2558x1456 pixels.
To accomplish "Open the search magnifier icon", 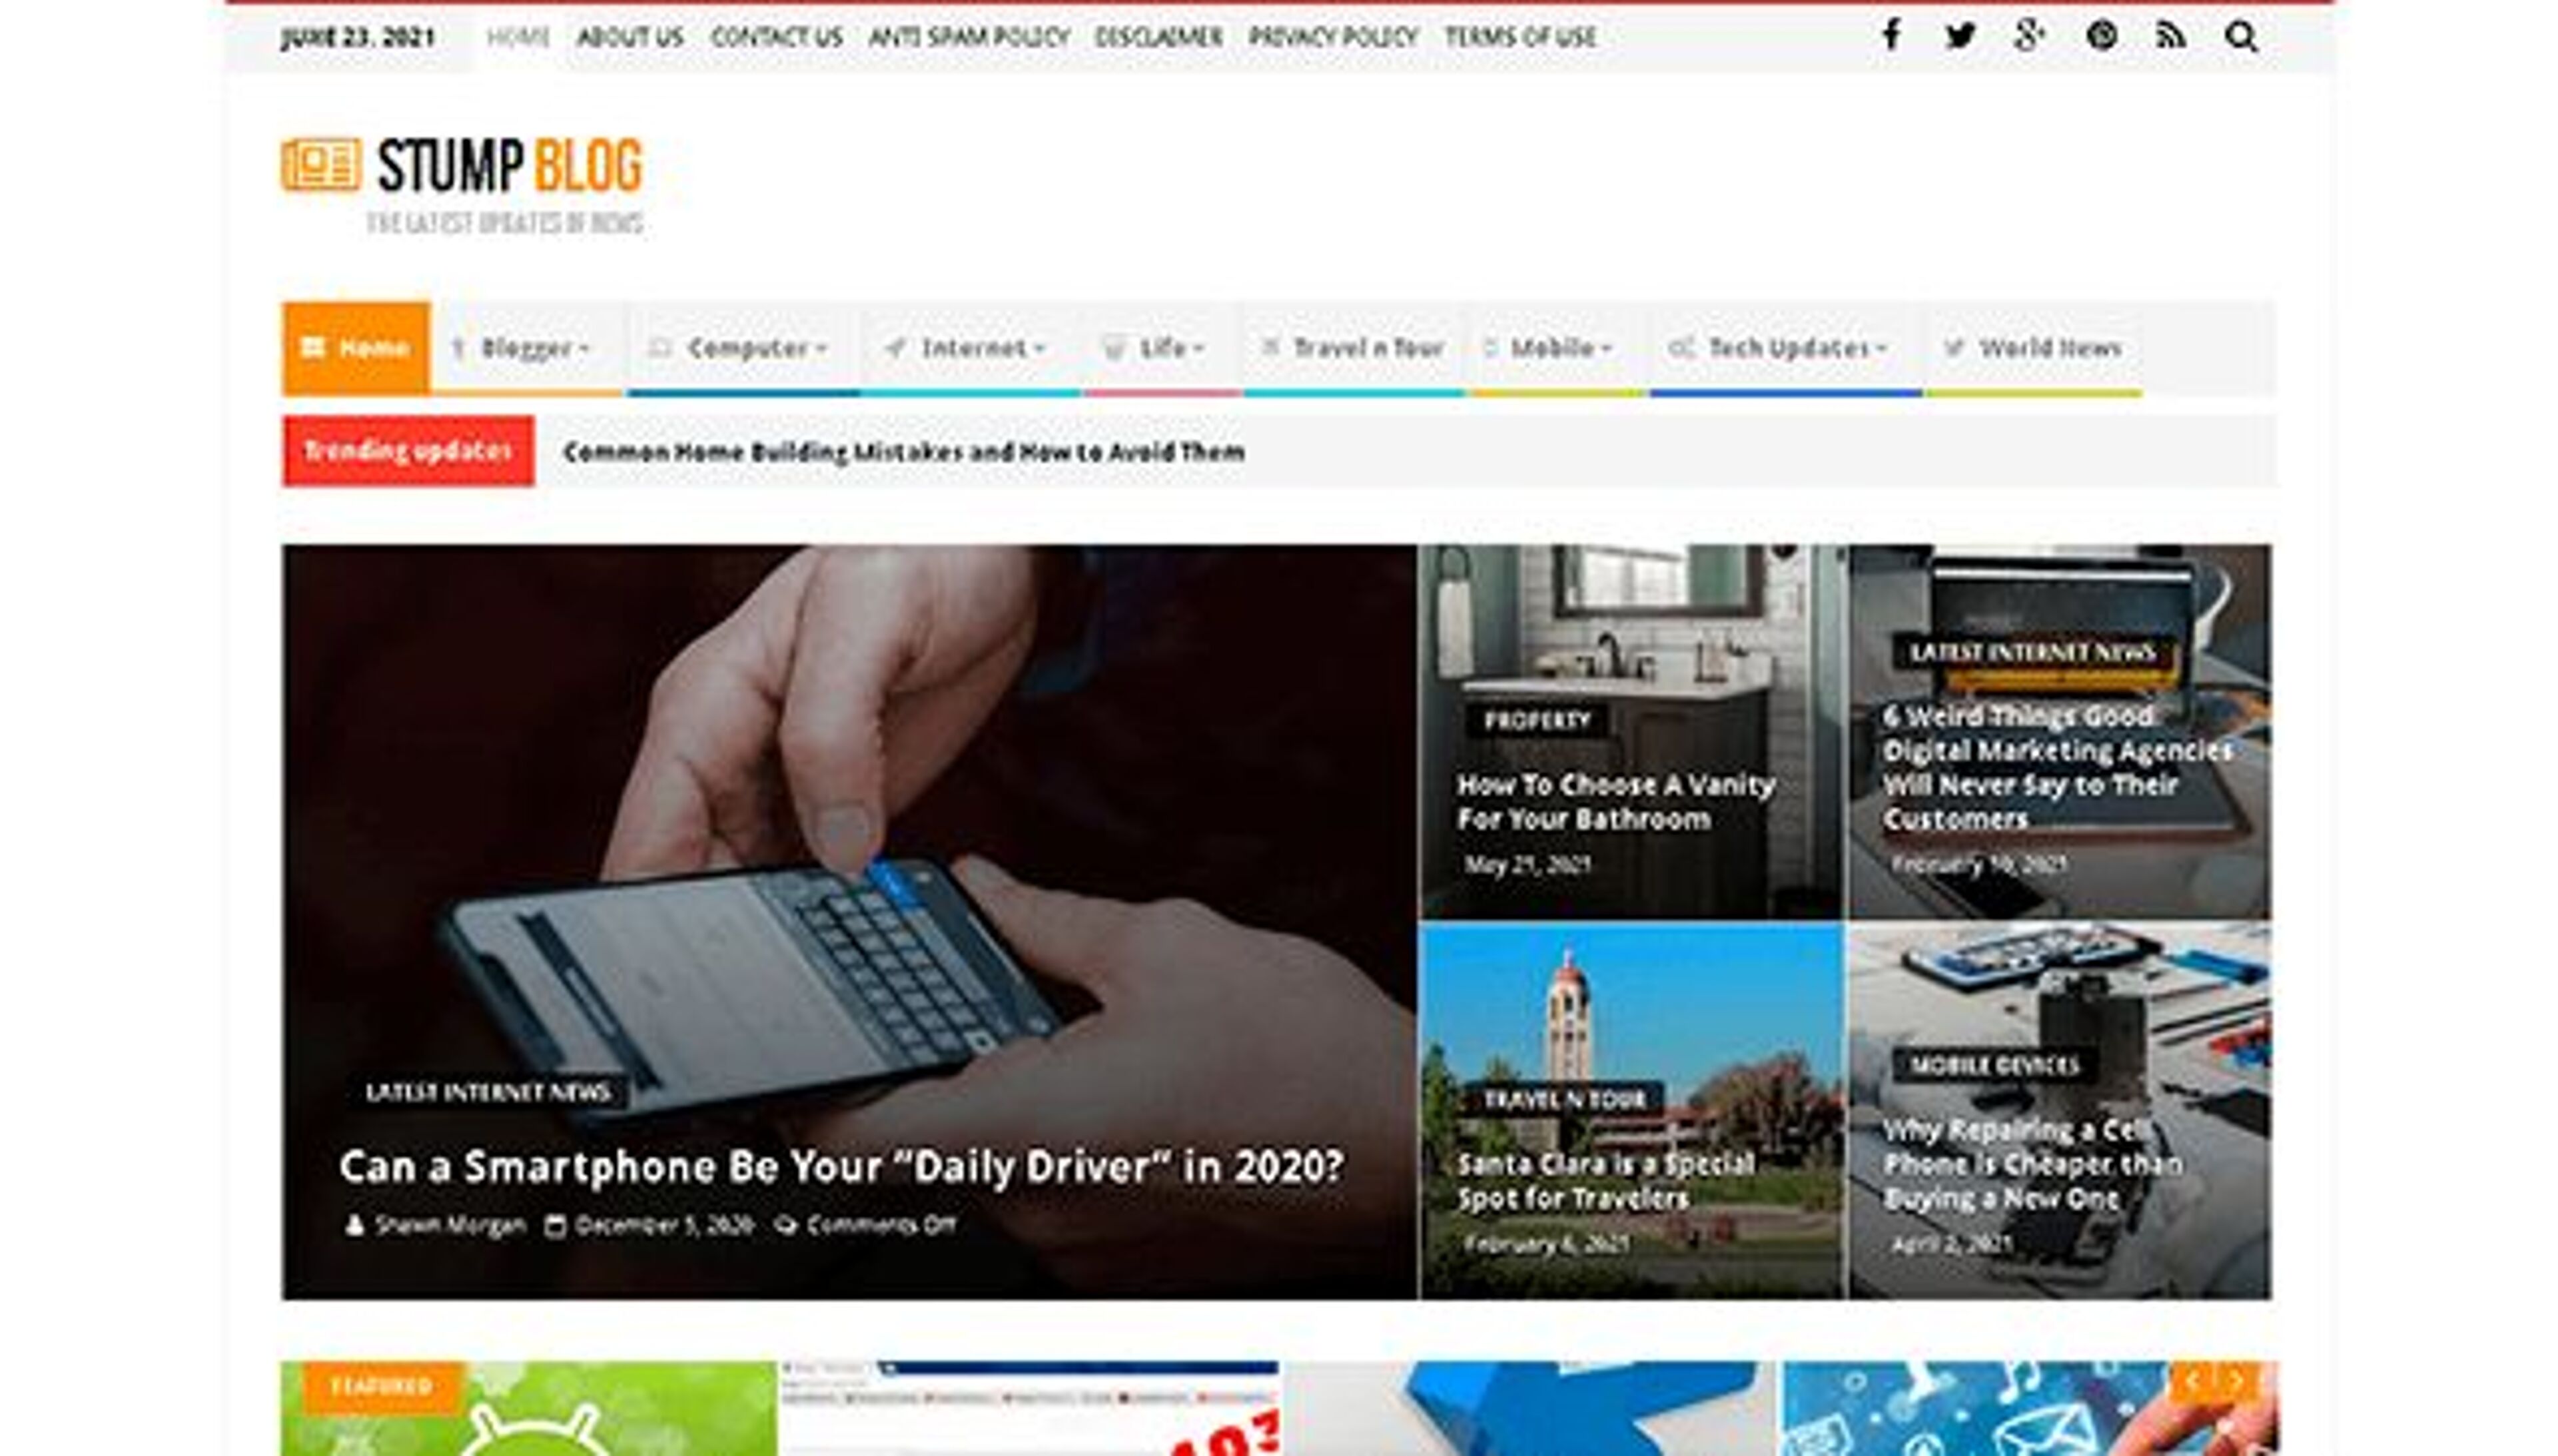I will tap(2241, 37).
